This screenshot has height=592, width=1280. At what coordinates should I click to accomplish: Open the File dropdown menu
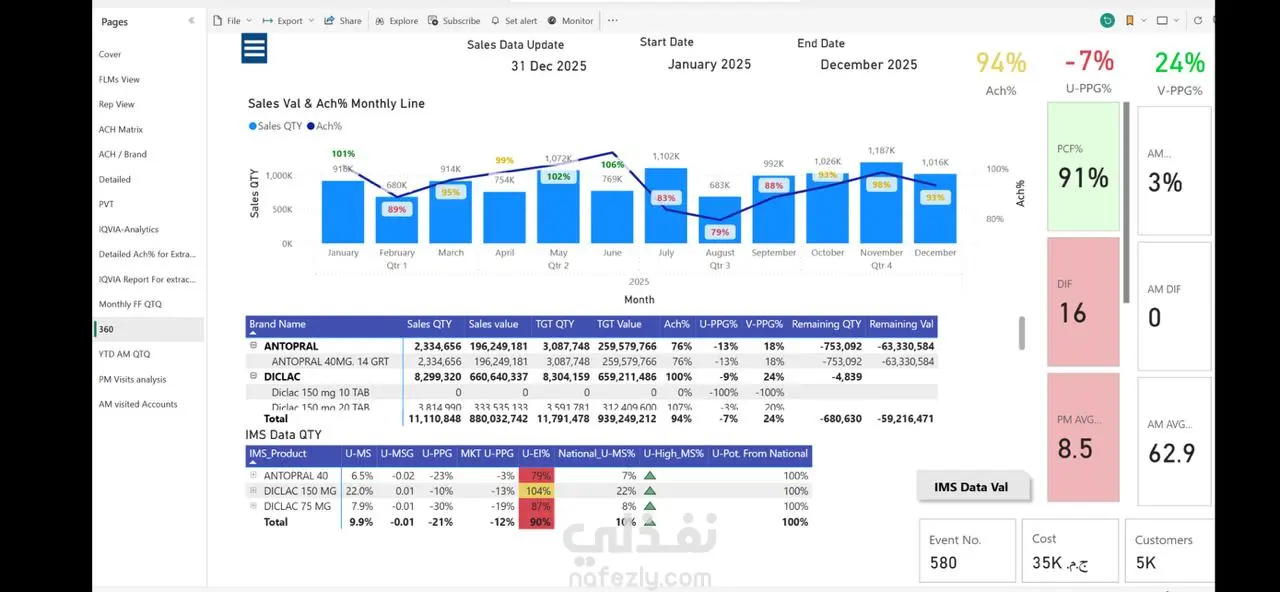(x=232, y=21)
